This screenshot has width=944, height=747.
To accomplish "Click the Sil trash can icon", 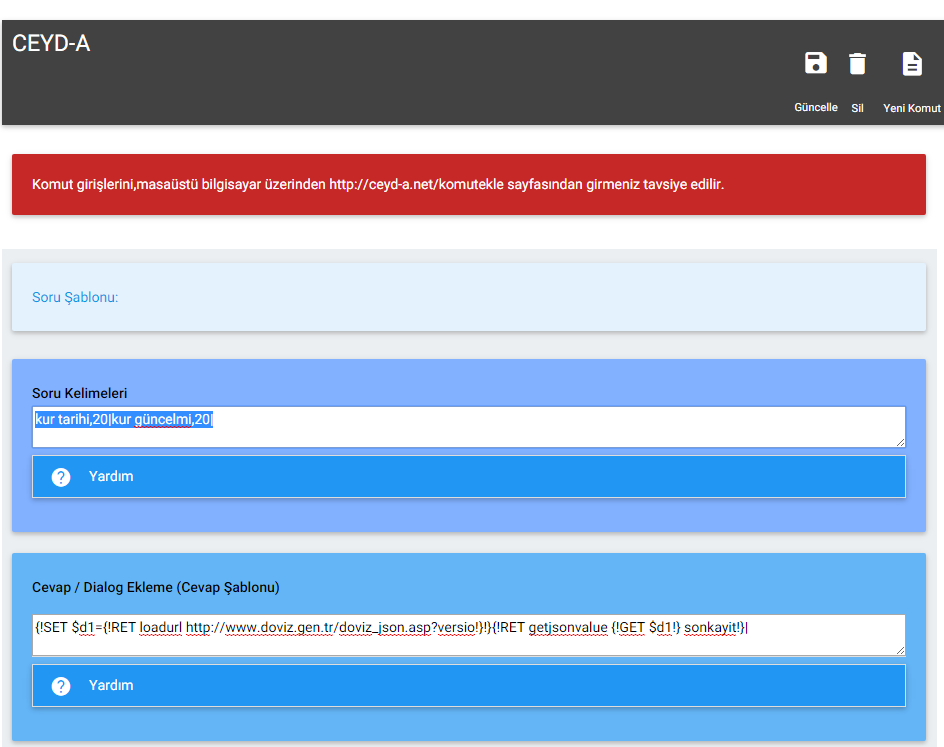I will [x=857, y=64].
